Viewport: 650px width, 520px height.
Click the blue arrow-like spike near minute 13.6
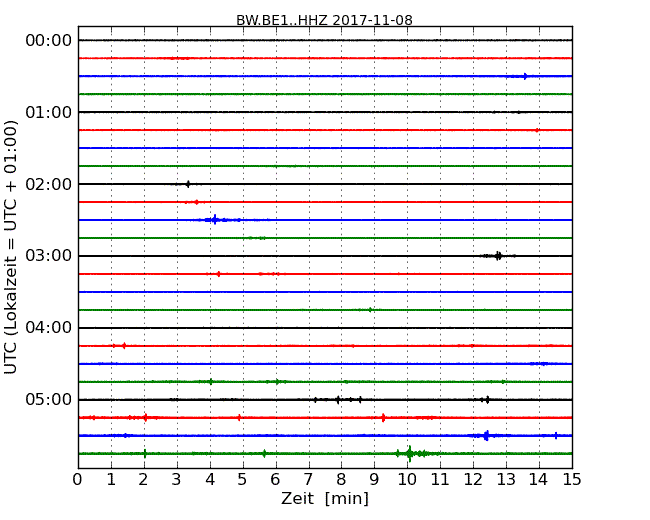(525, 76)
